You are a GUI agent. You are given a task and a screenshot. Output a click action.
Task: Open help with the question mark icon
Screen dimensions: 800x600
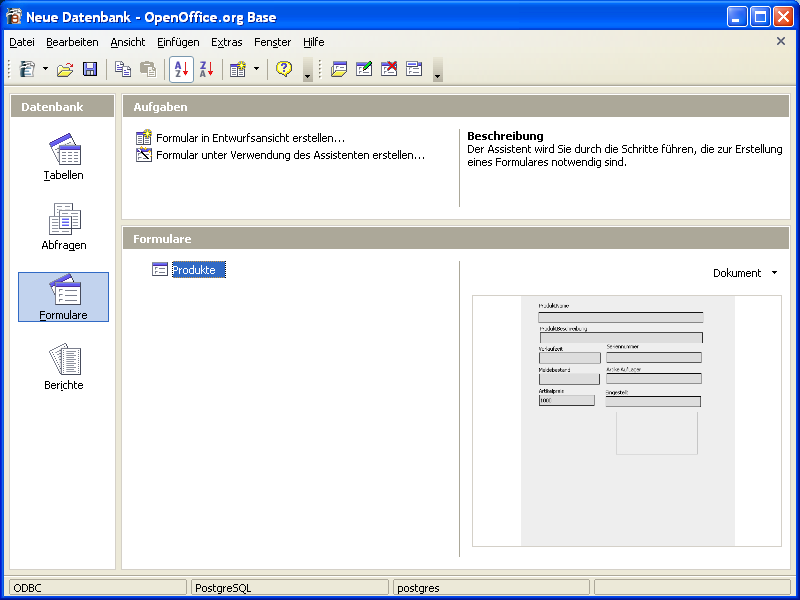pyautogui.click(x=284, y=69)
